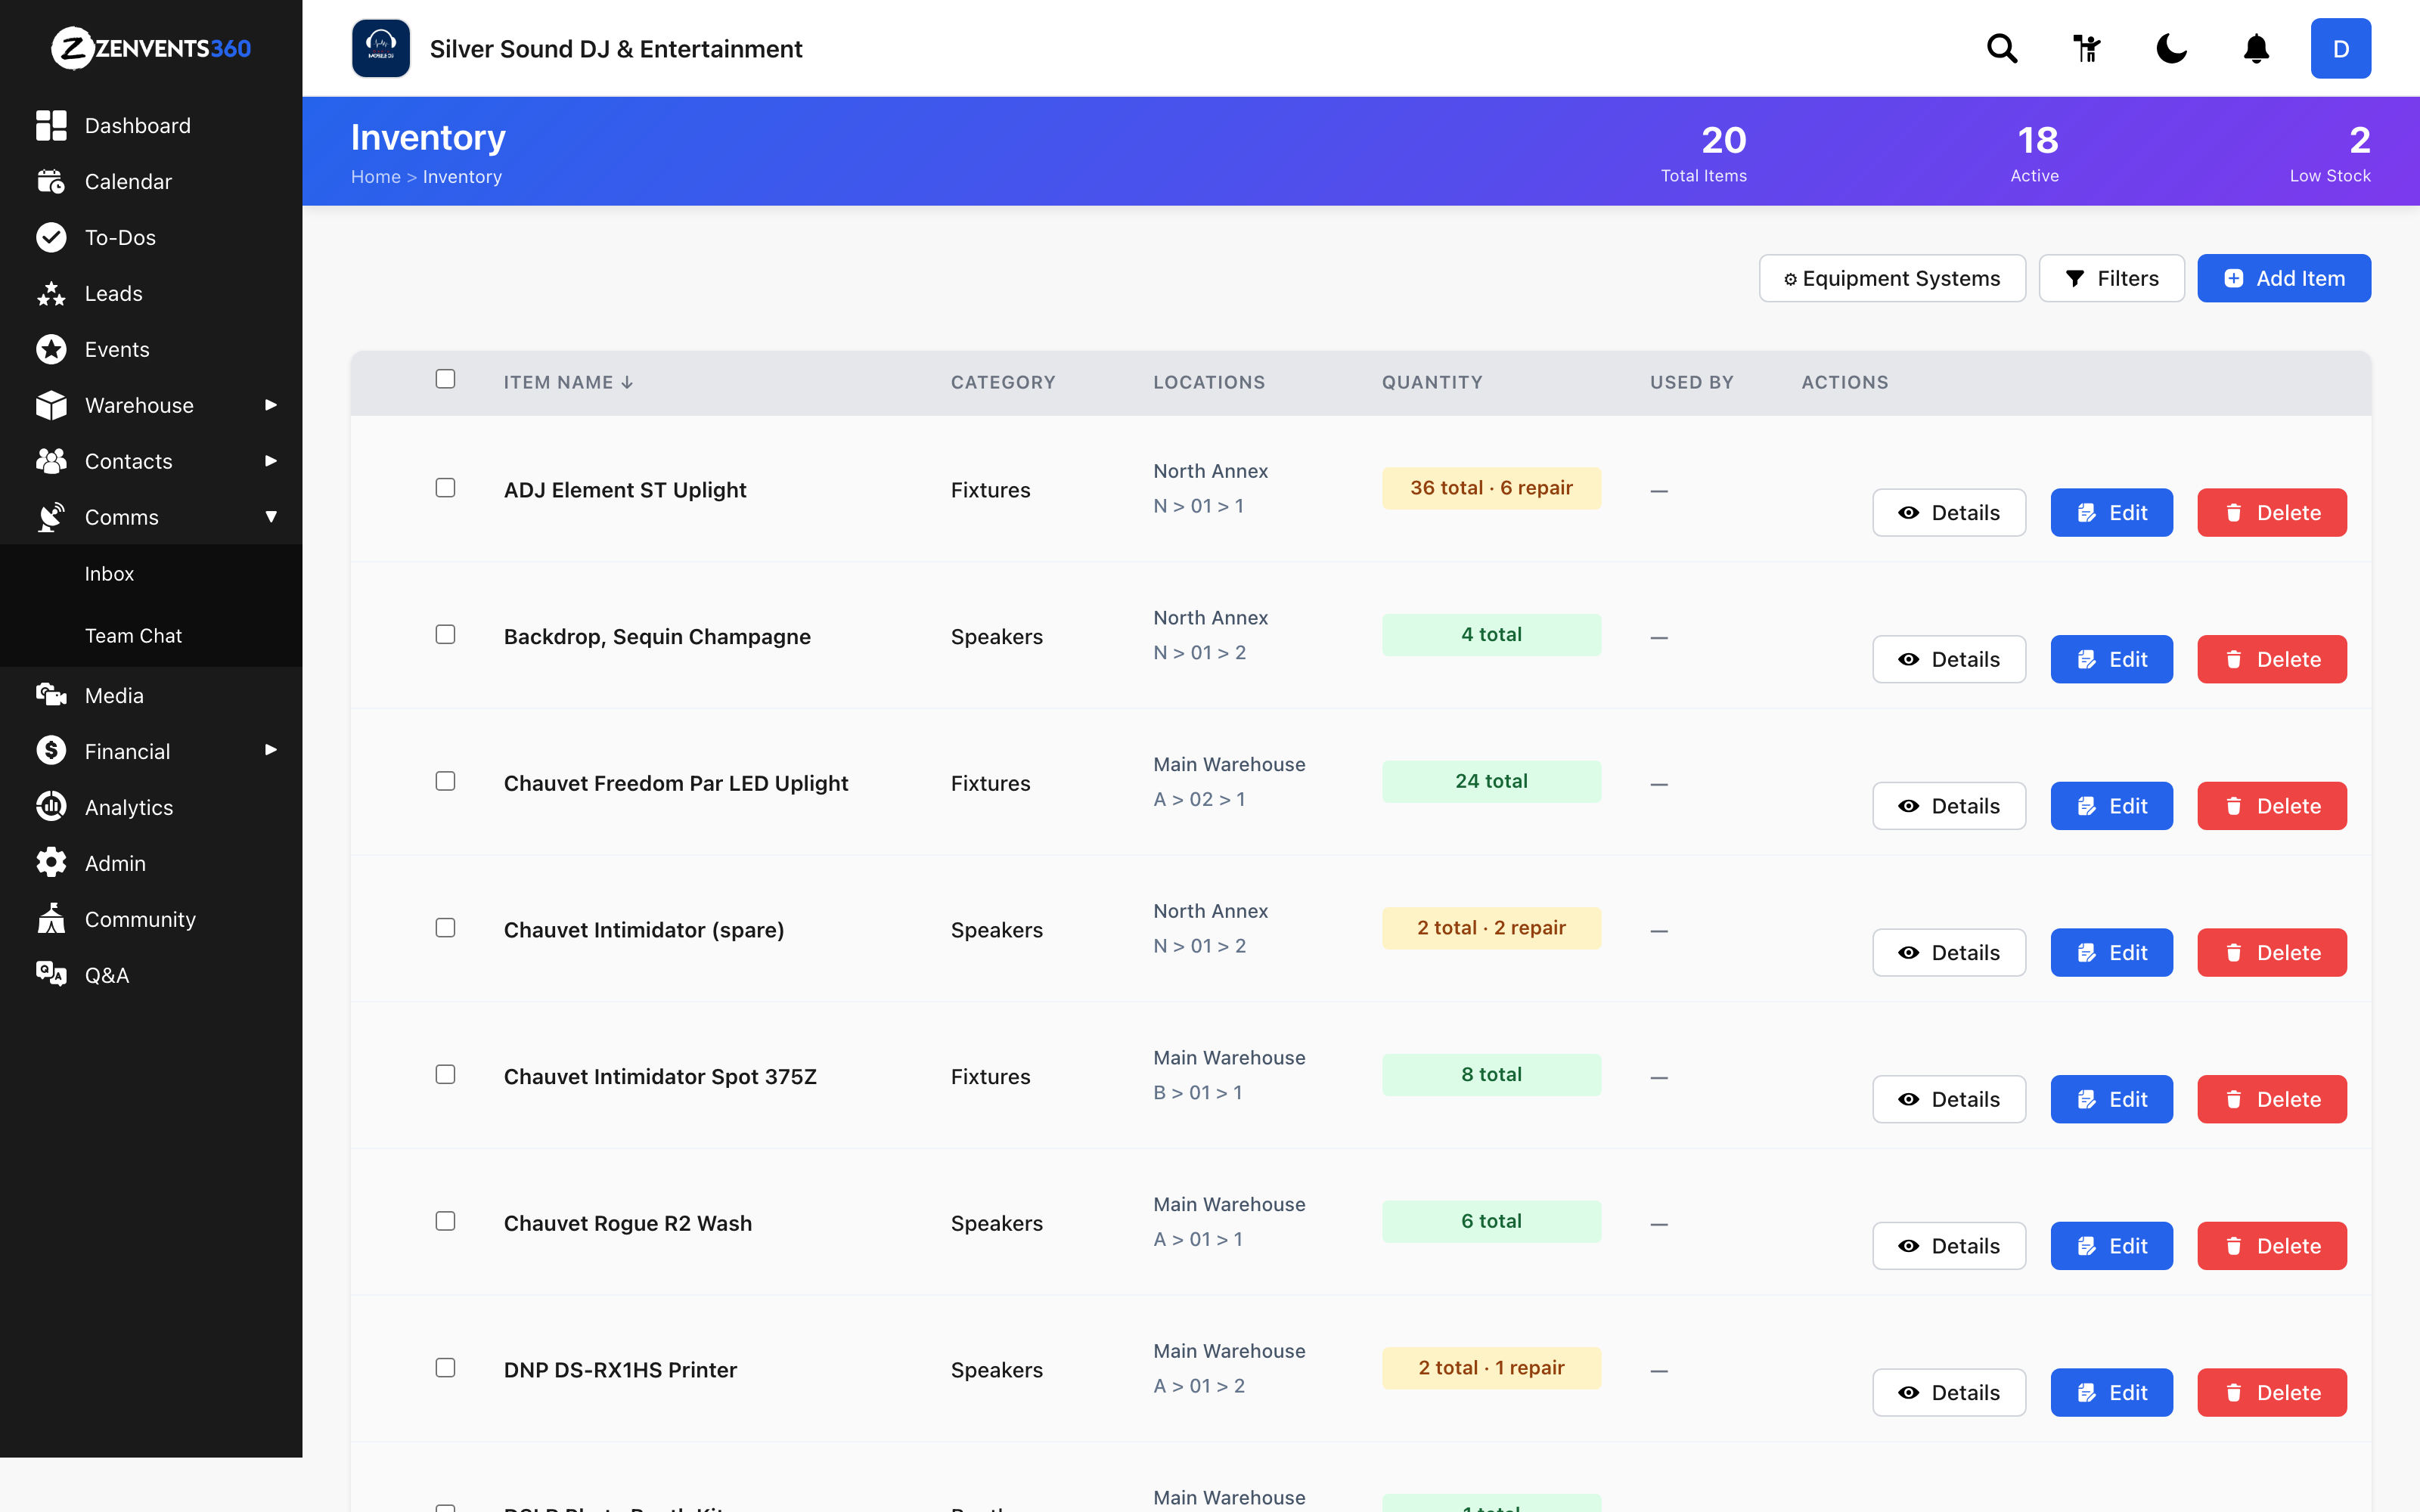Click the Zenvents360 logo
This screenshot has height=1512, width=2420.
tap(151, 48)
